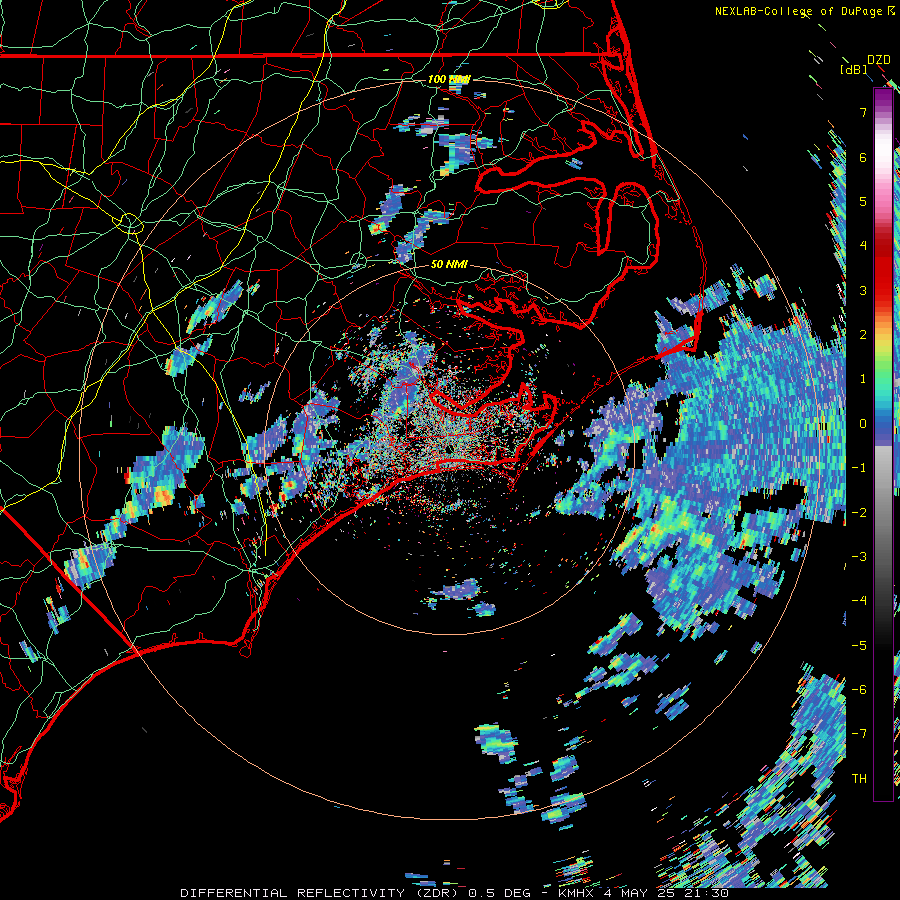Click the DZD legend title
Screen dimensions: 900x900
click(878, 60)
